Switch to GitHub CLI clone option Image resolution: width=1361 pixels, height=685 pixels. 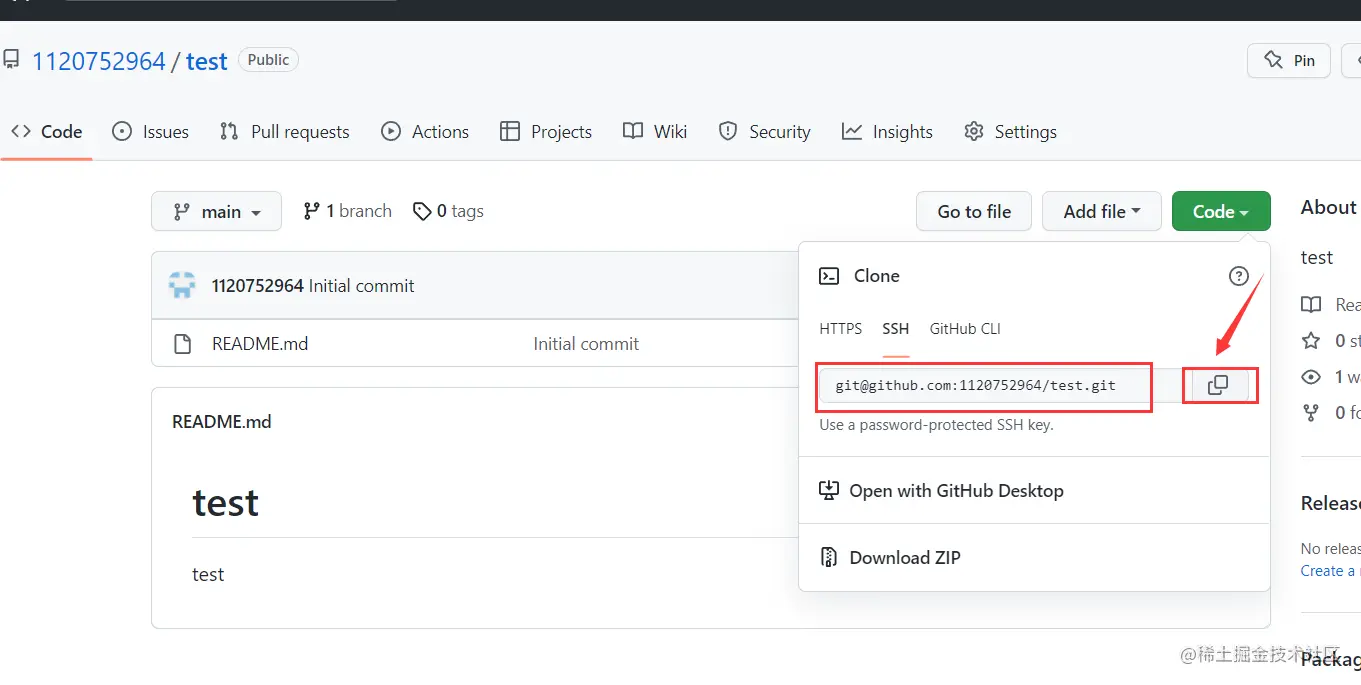(965, 329)
